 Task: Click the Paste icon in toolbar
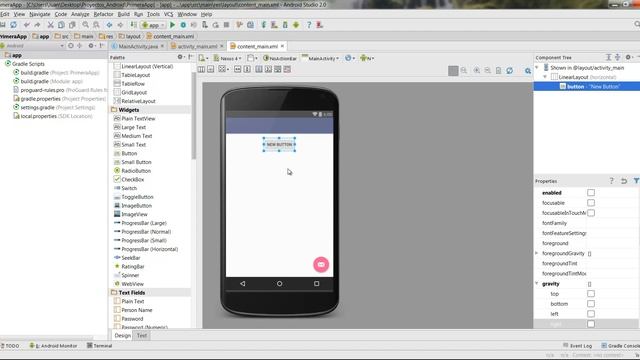[72, 25]
